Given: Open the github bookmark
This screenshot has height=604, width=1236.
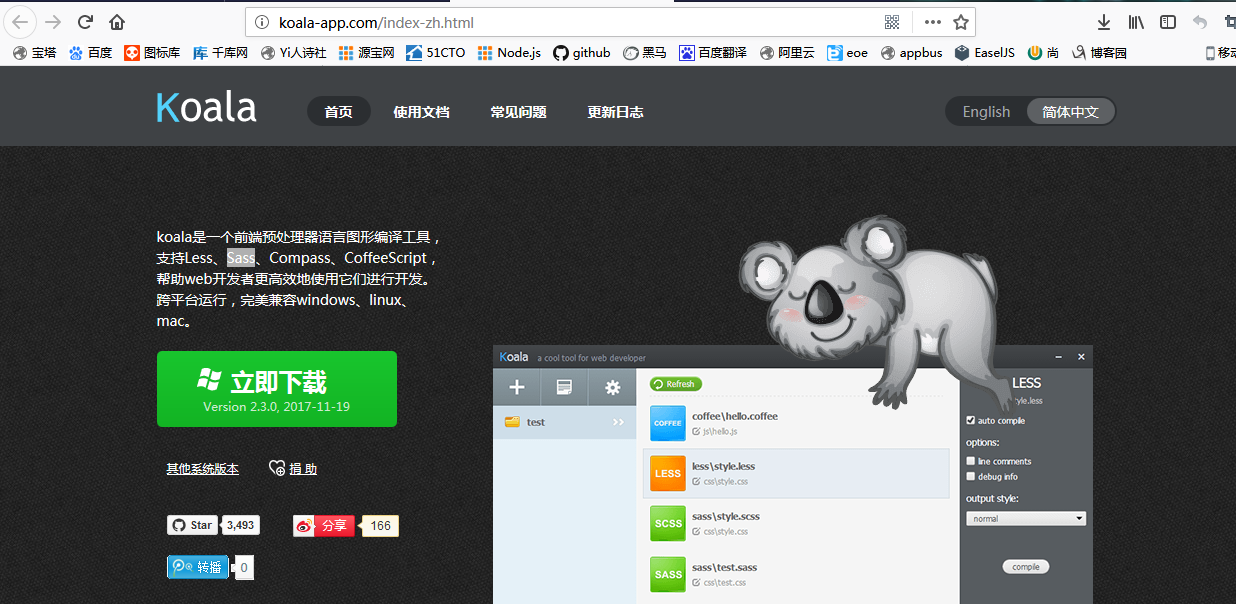Looking at the screenshot, I should 581,53.
